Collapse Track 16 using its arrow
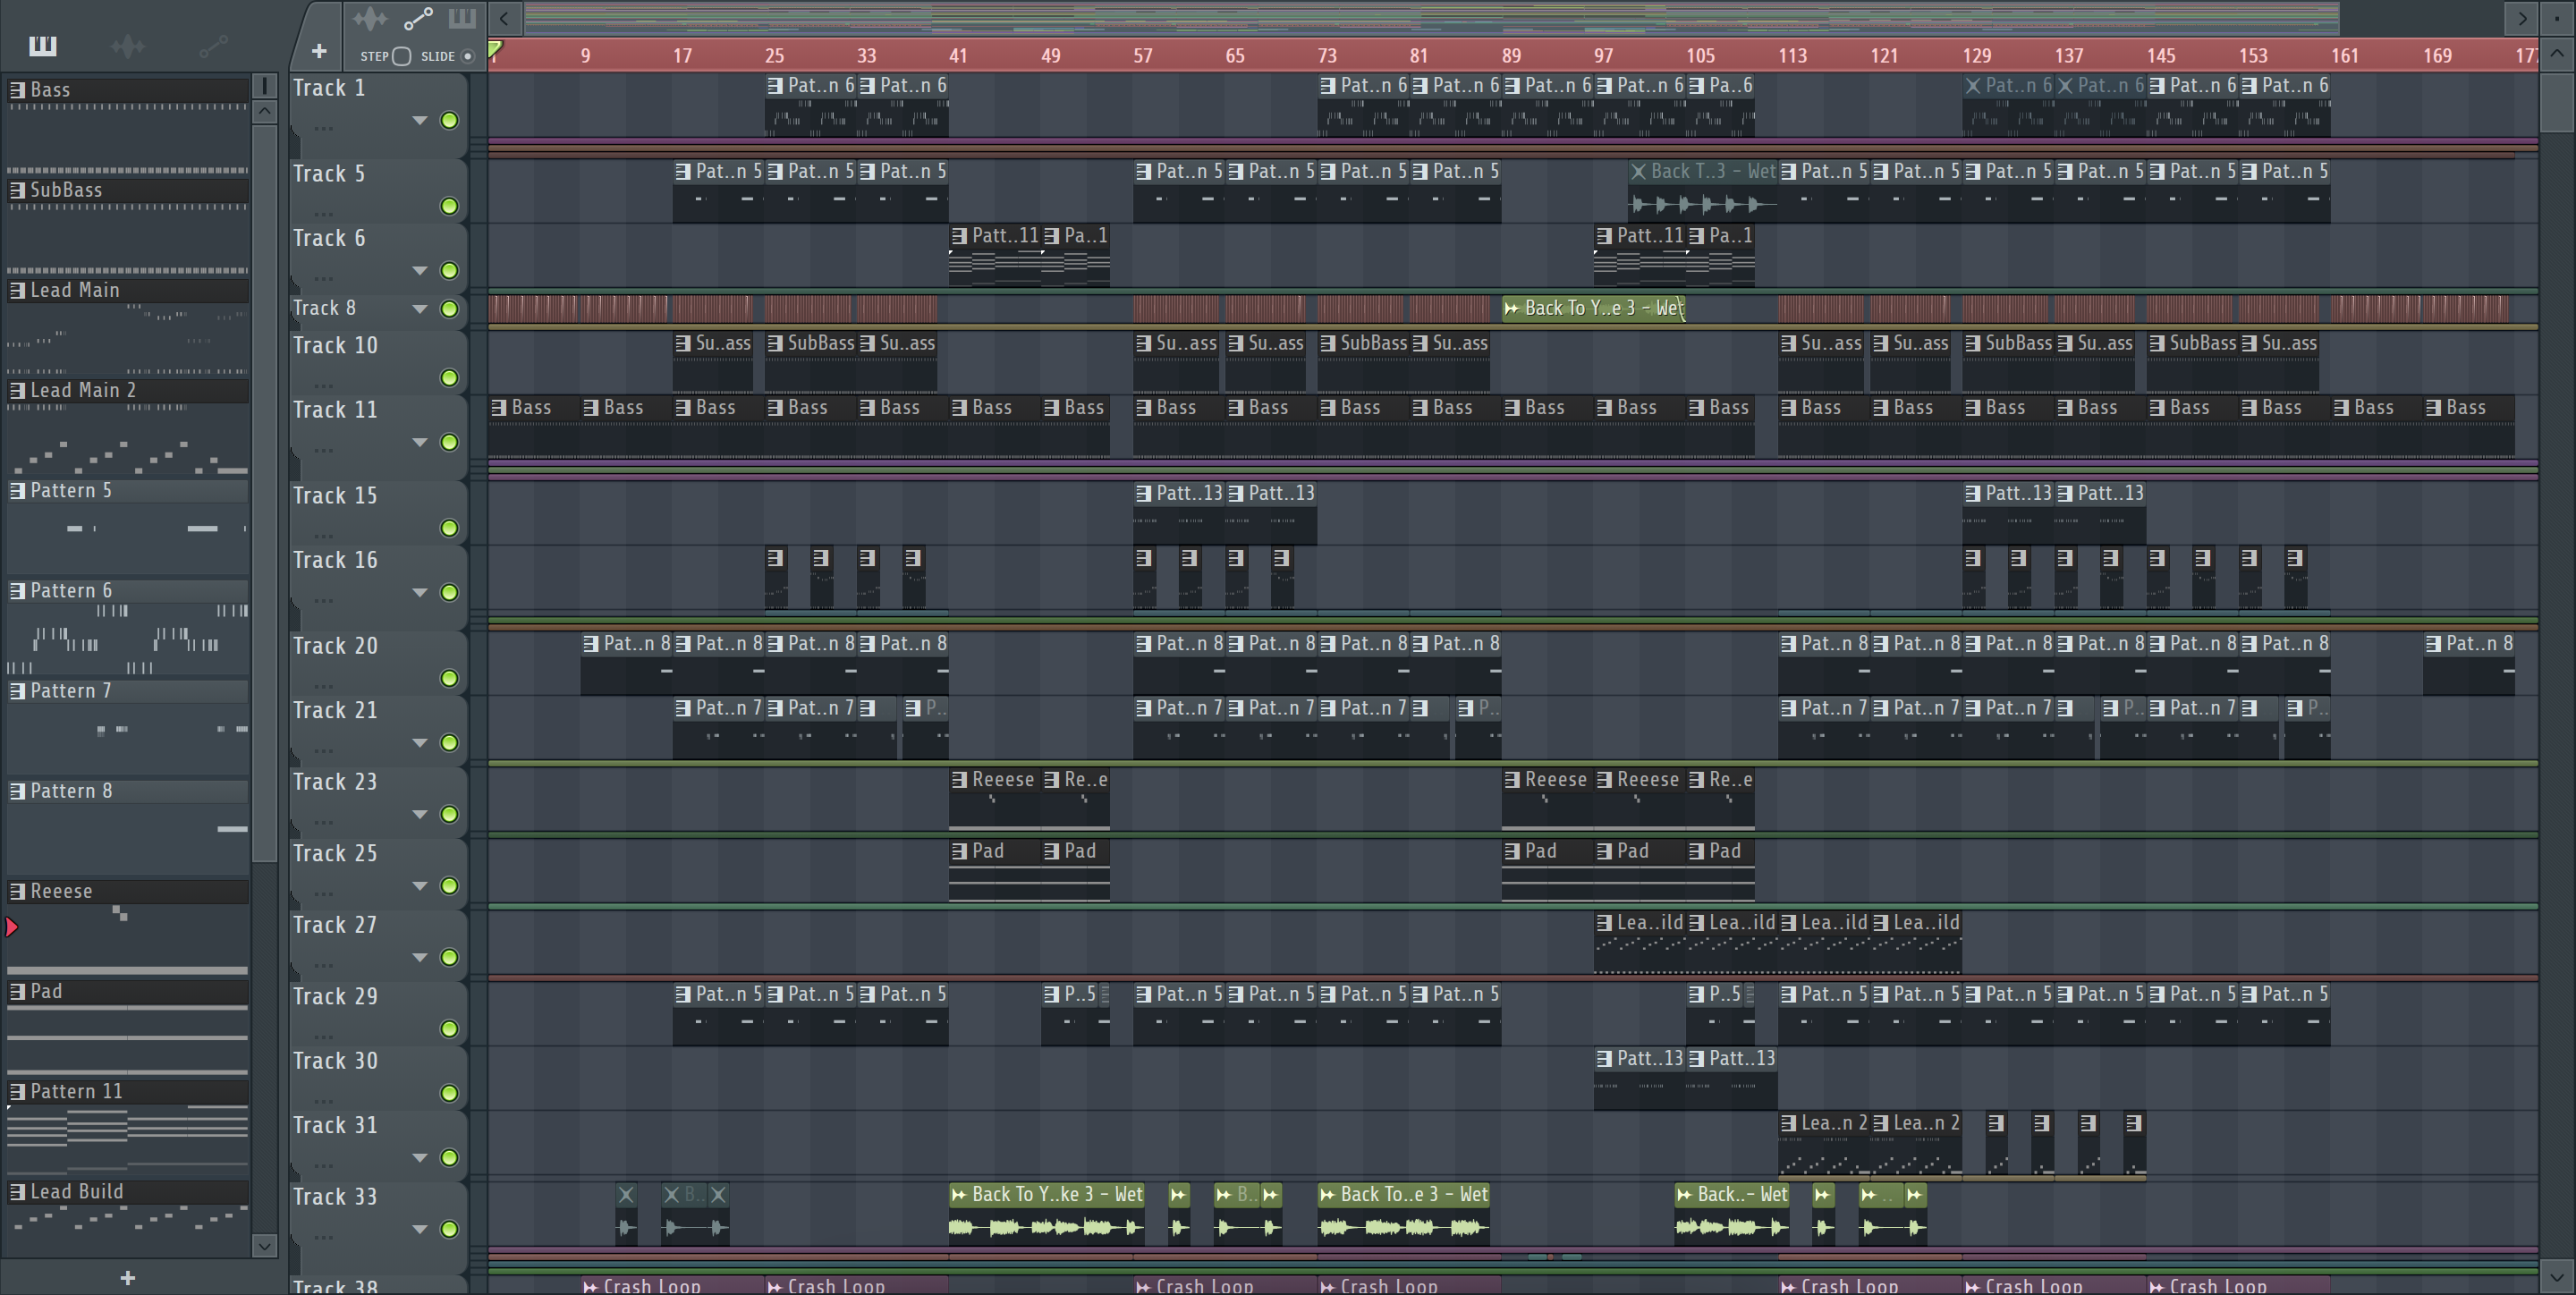The height and width of the screenshot is (1295, 2576). point(420,592)
